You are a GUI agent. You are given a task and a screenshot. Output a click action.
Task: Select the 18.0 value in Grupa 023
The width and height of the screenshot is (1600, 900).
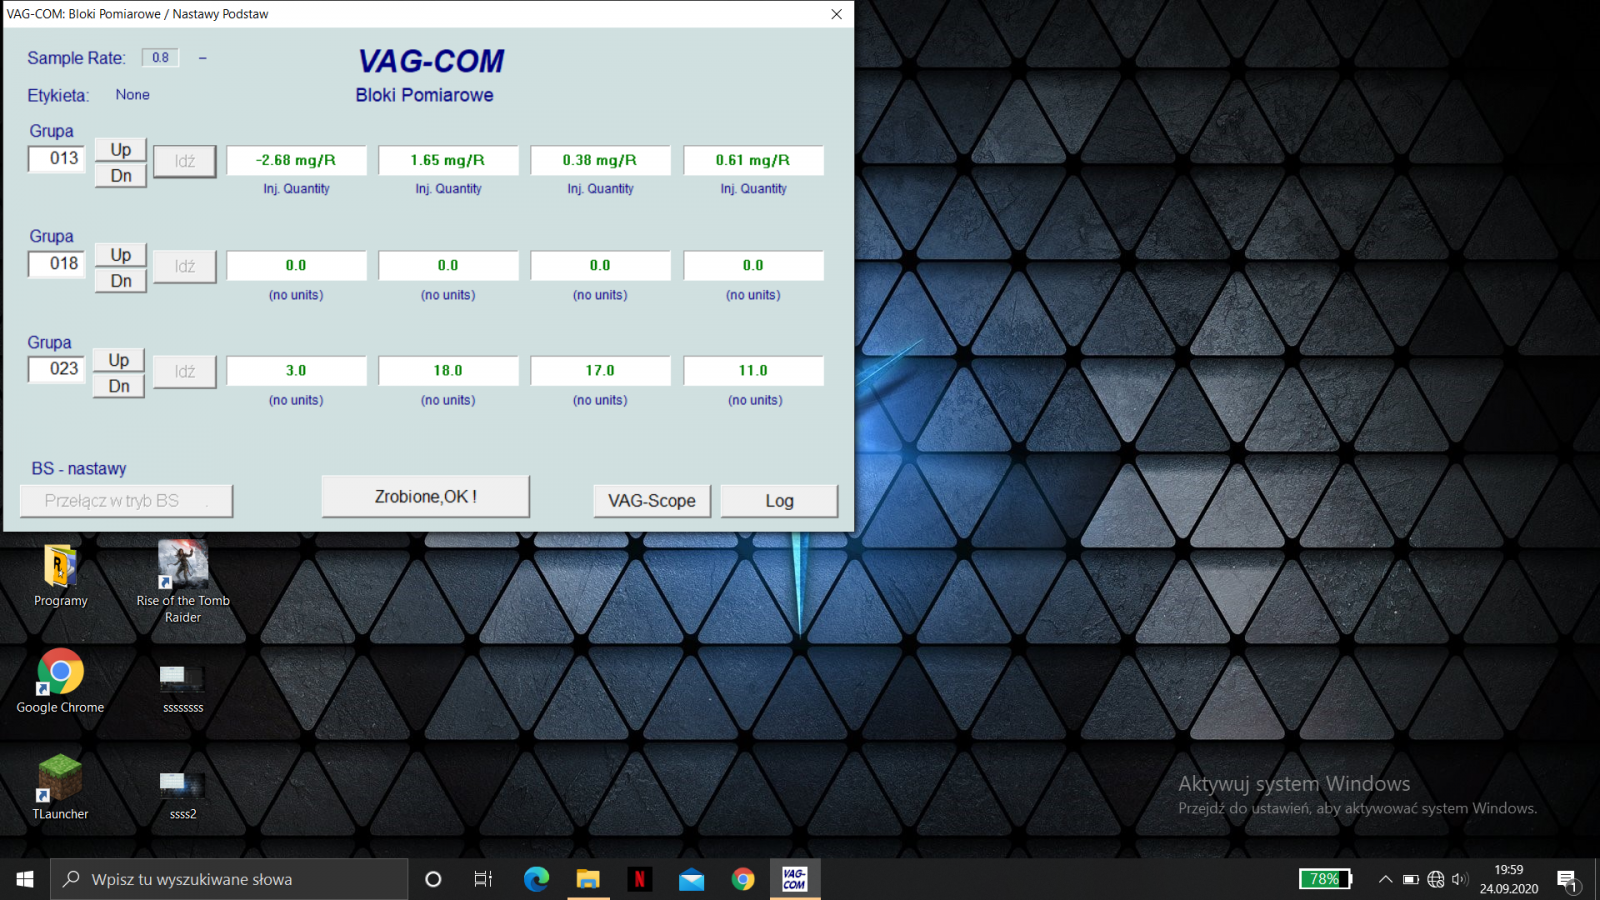448,370
